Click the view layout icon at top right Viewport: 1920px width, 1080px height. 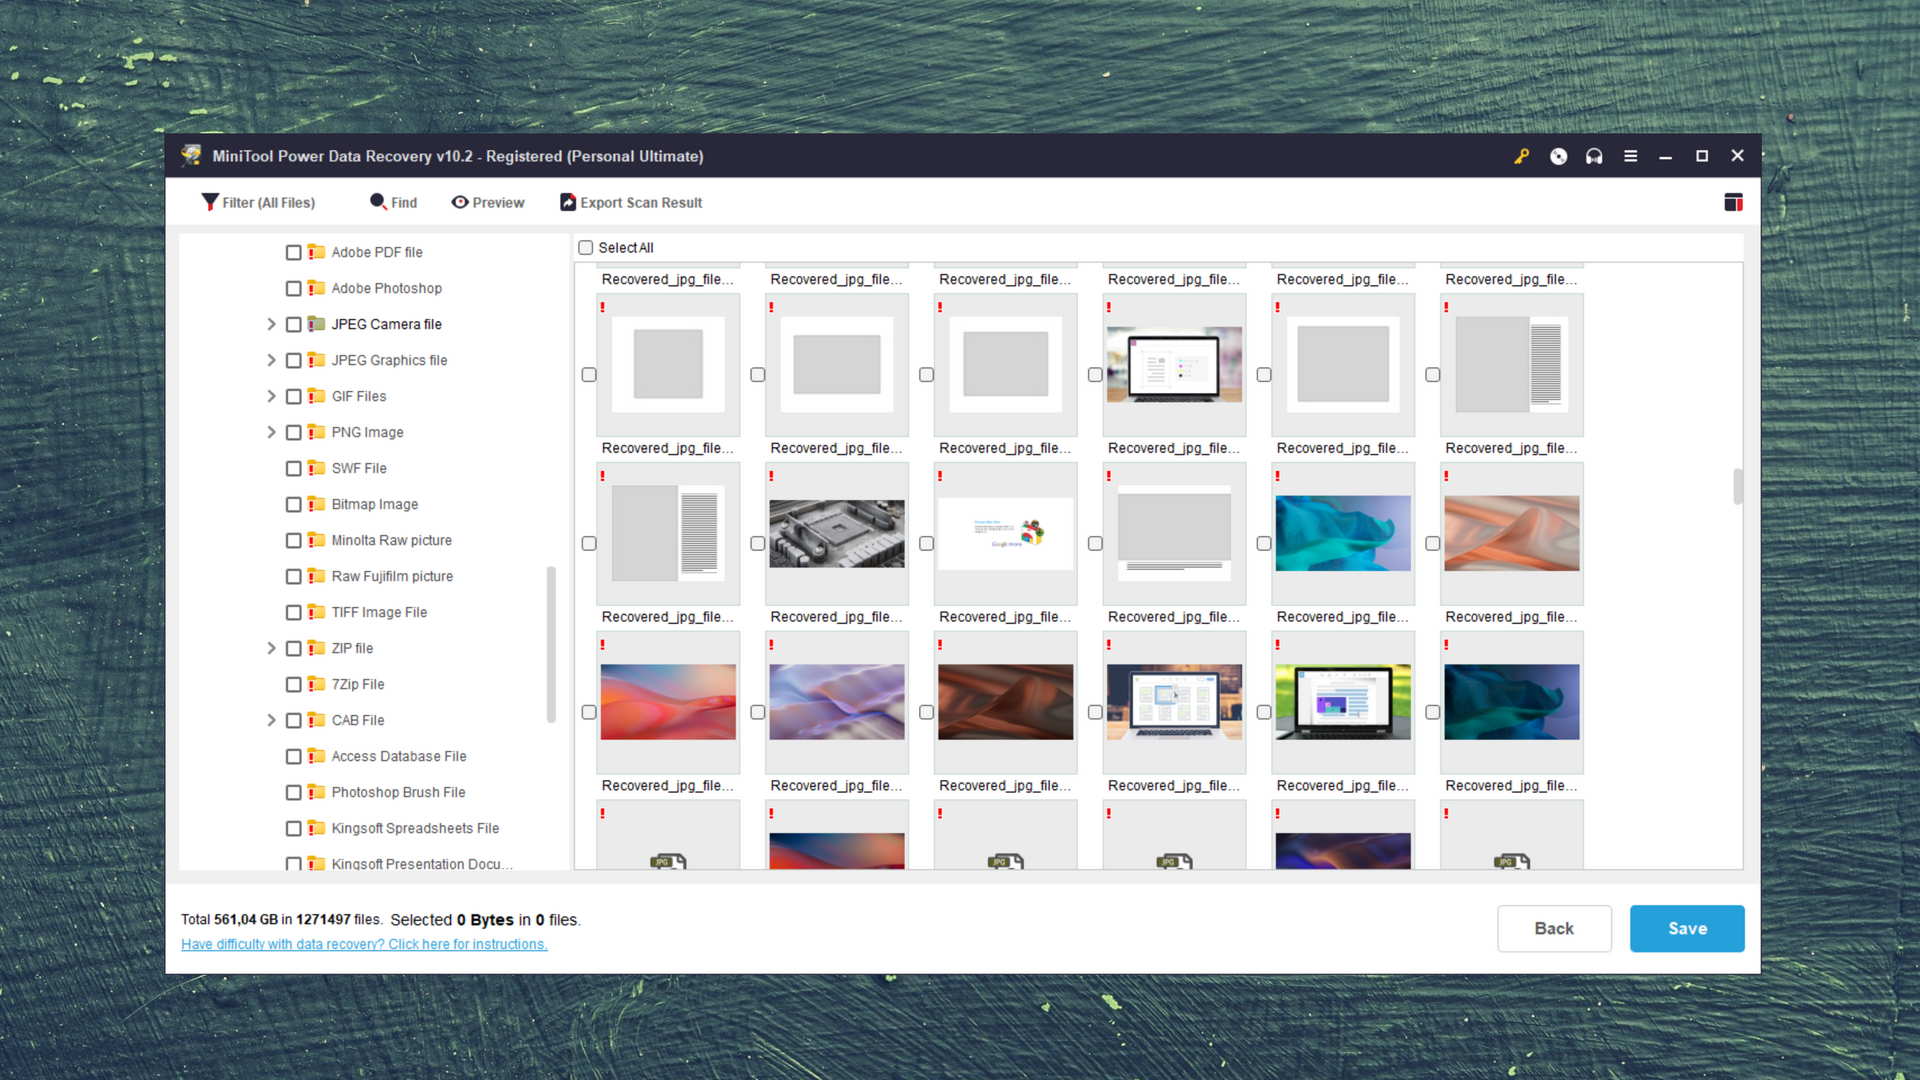pyautogui.click(x=1733, y=202)
